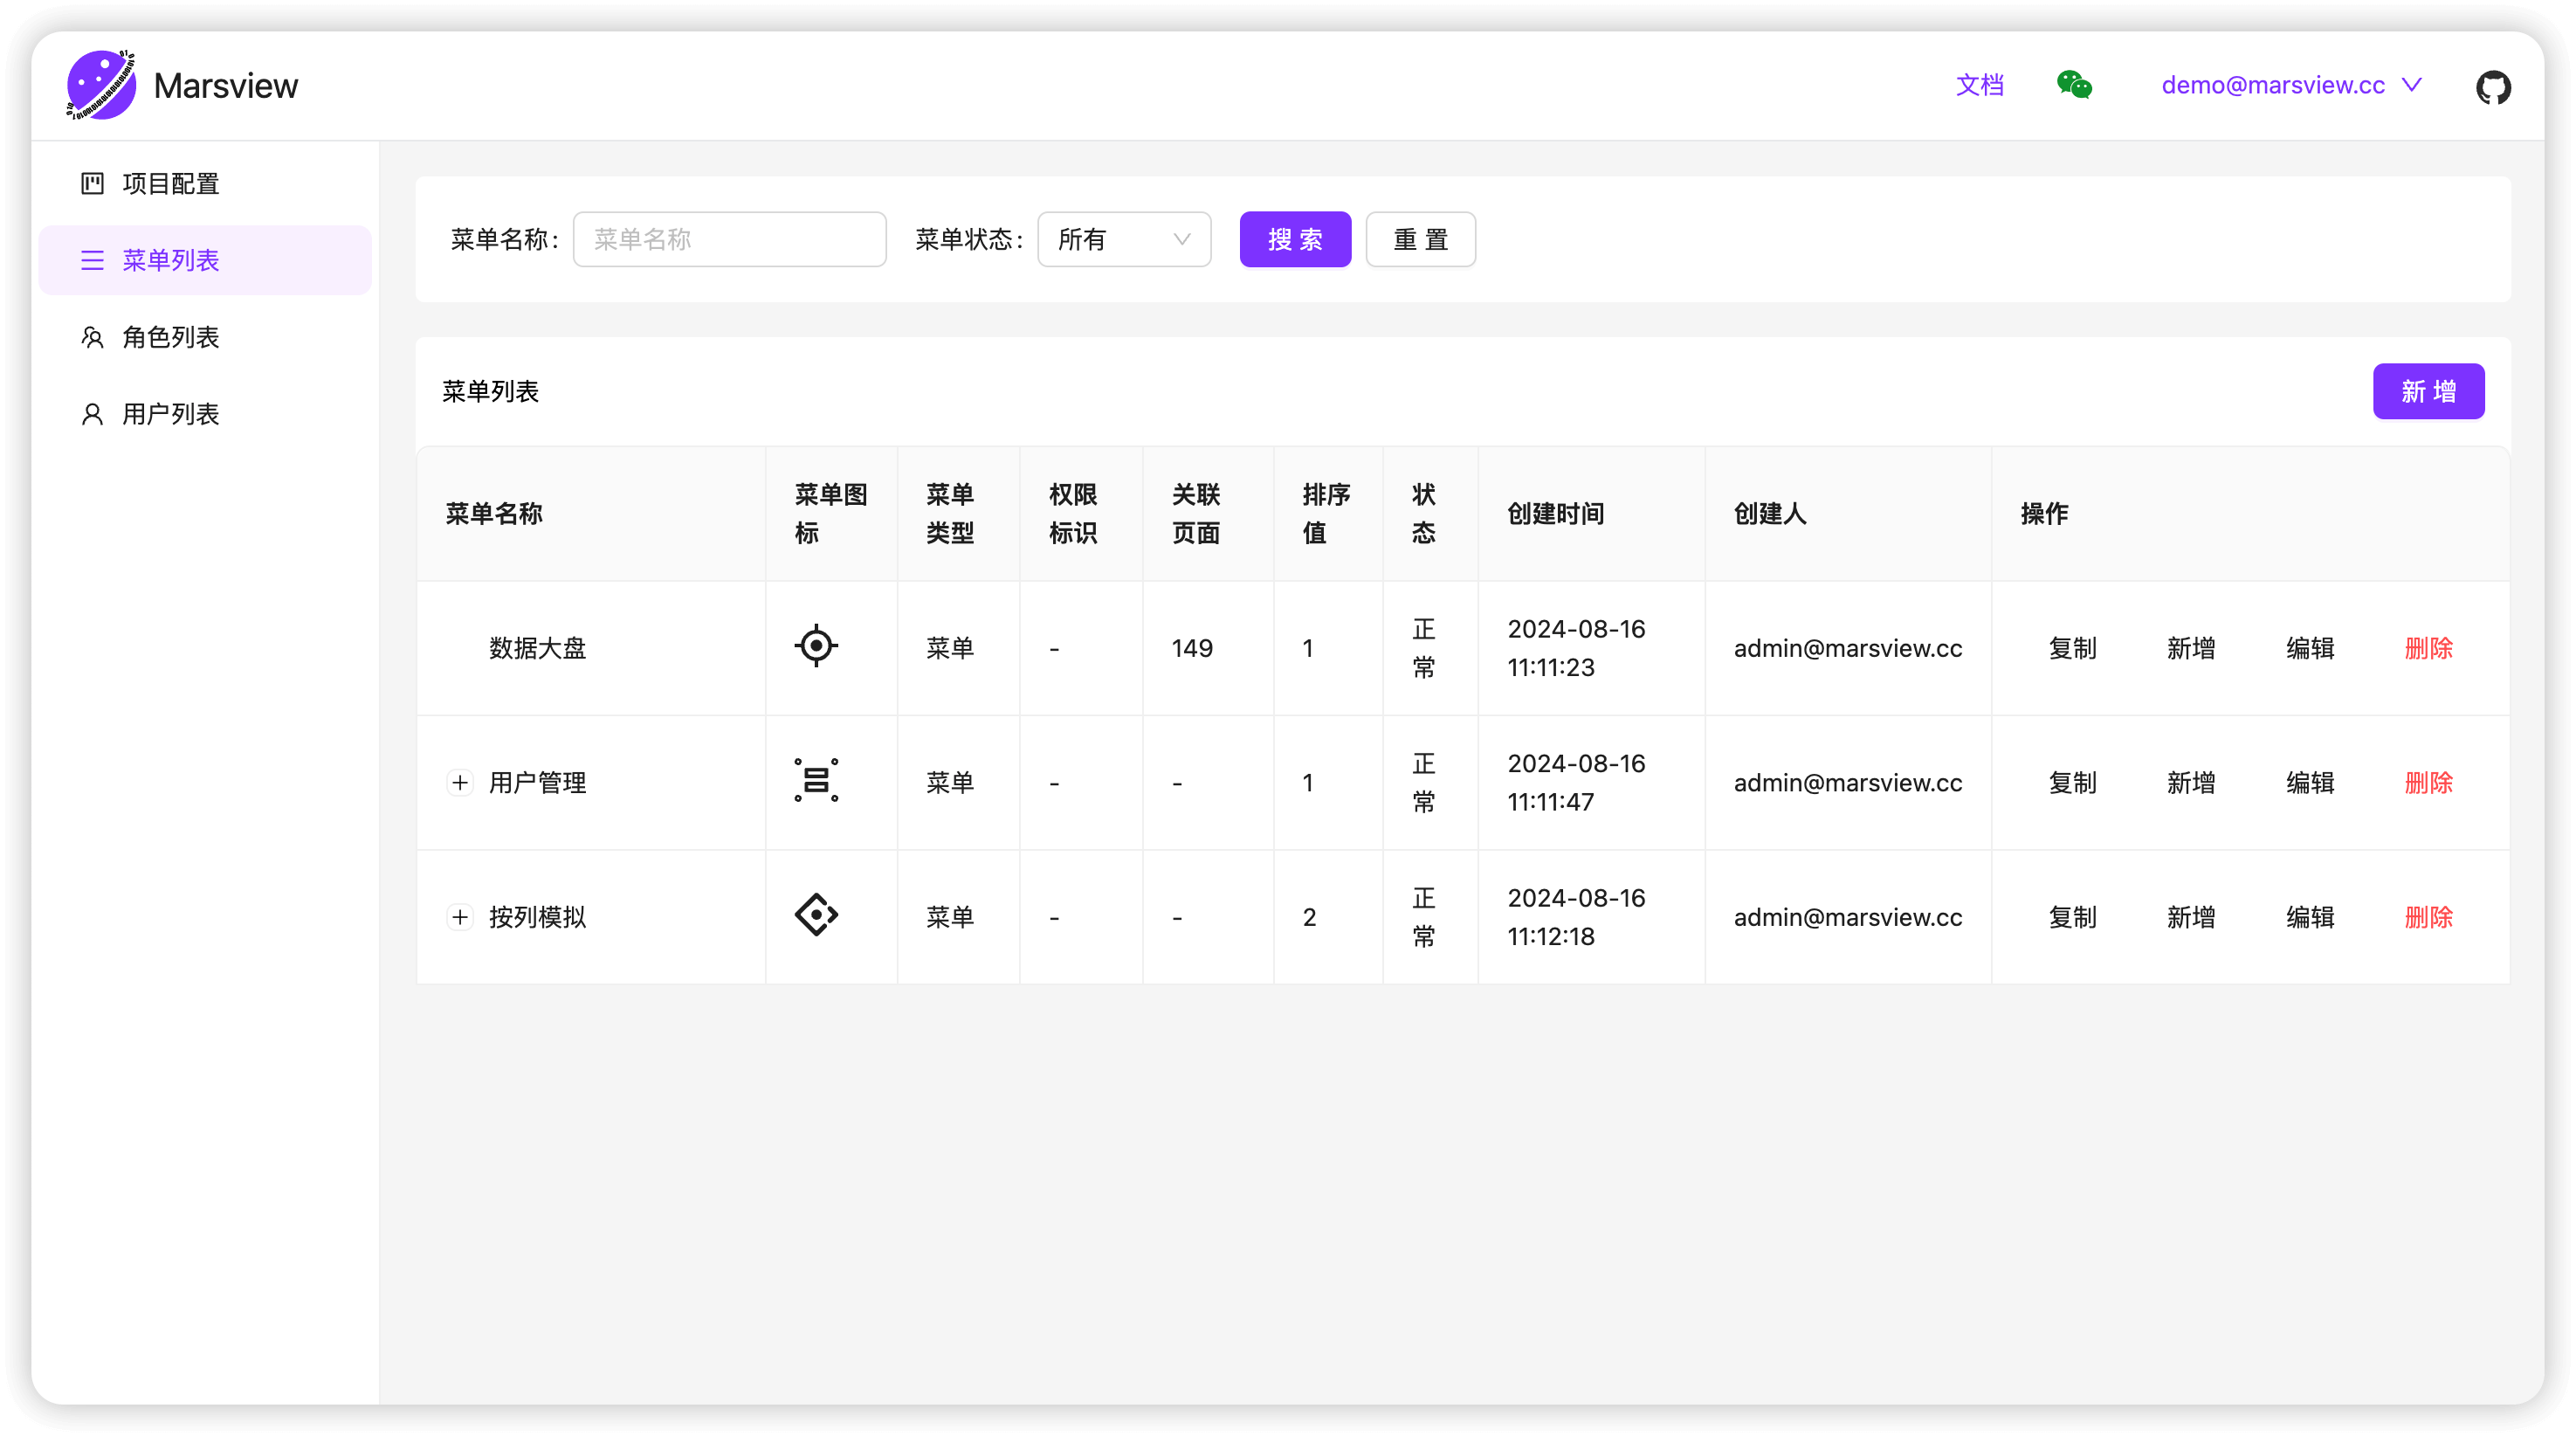Click 编辑 for 数据大盘 row
This screenshot has height=1436, width=2576.
pos(2310,648)
